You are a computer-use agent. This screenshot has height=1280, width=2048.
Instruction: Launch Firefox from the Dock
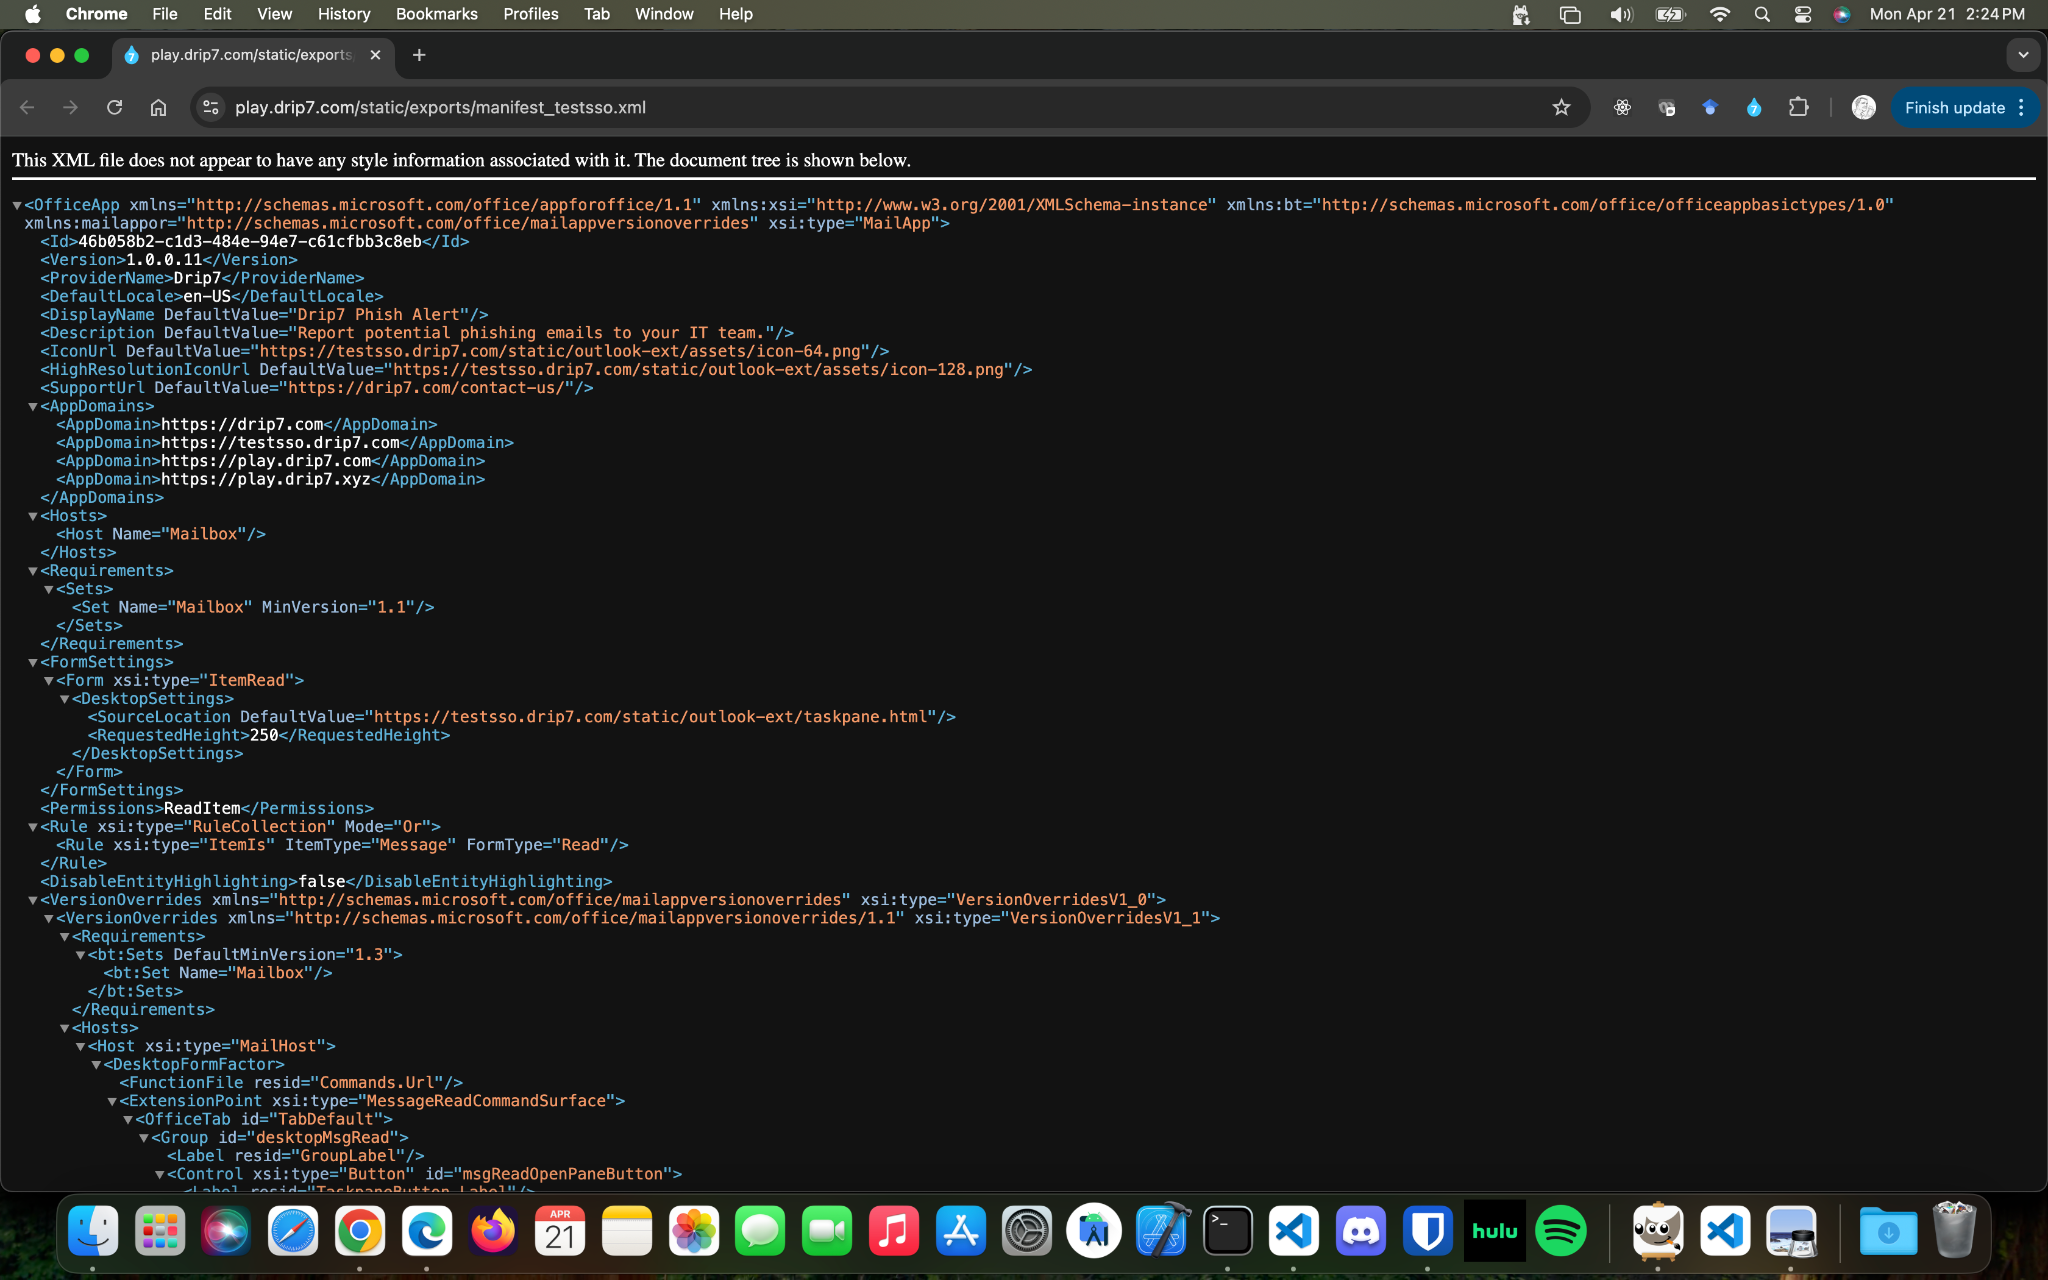click(x=493, y=1231)
